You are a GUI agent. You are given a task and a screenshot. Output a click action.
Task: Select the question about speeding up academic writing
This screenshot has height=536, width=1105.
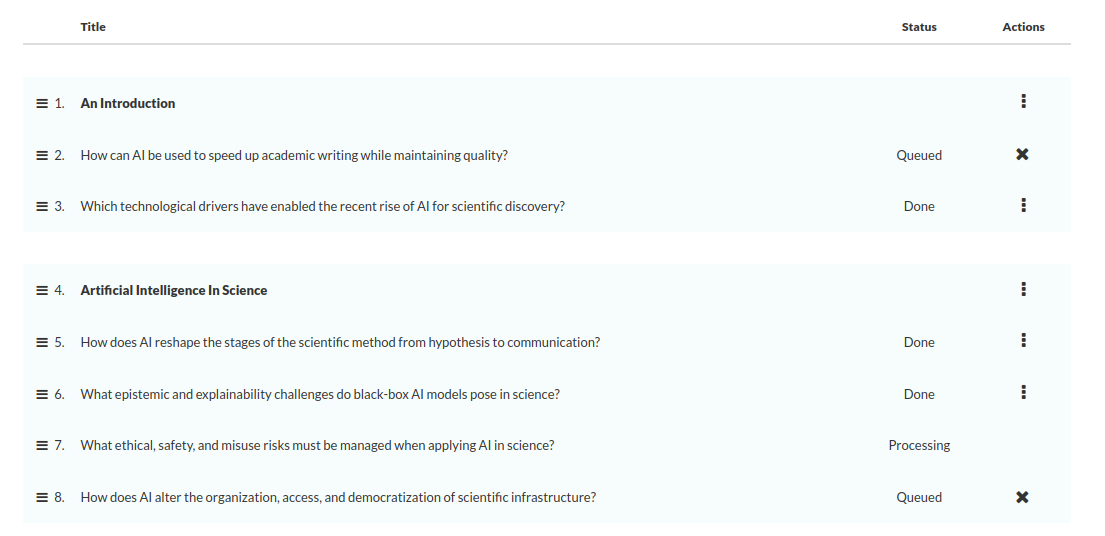tap(294, 155)
